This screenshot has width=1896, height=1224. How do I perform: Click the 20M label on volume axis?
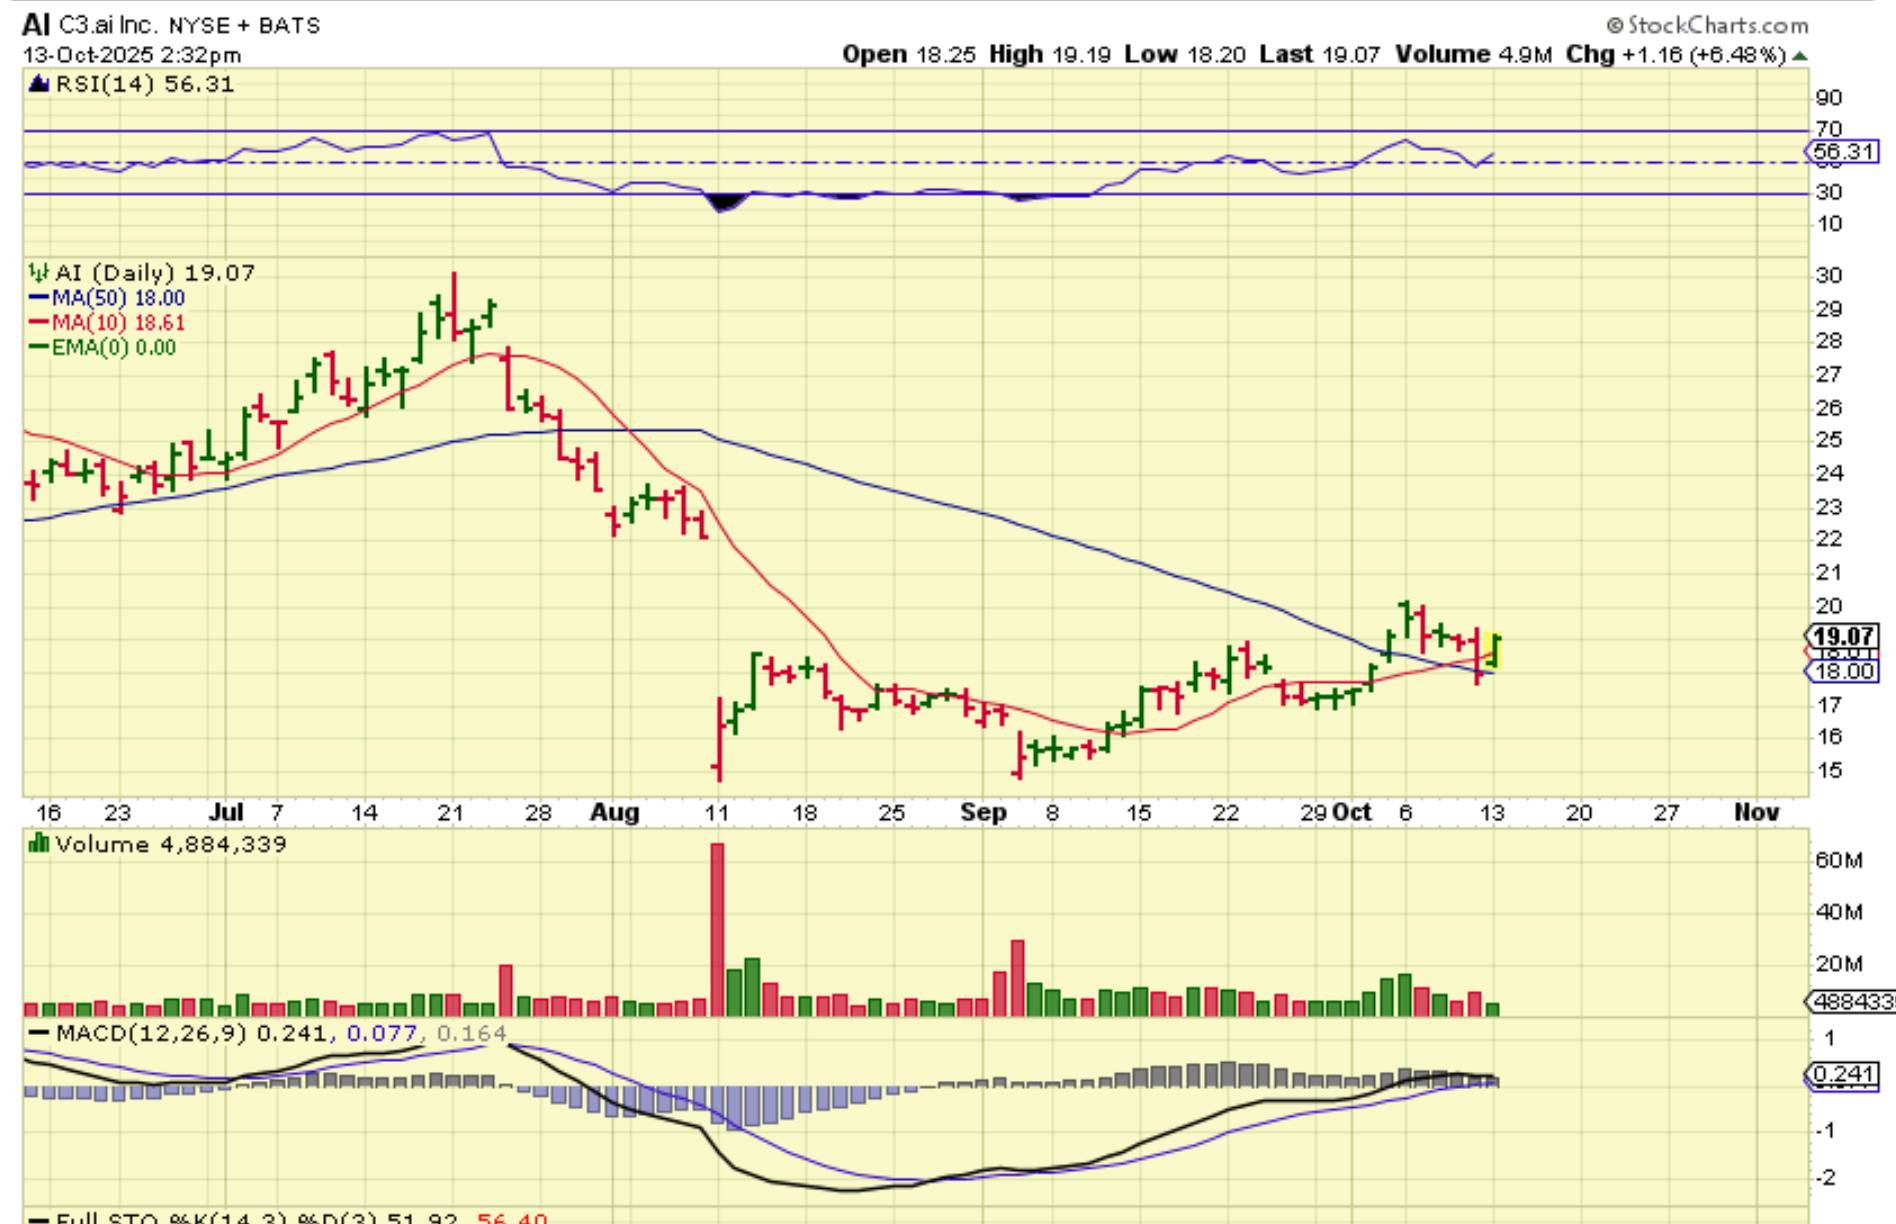point(1838,964)
